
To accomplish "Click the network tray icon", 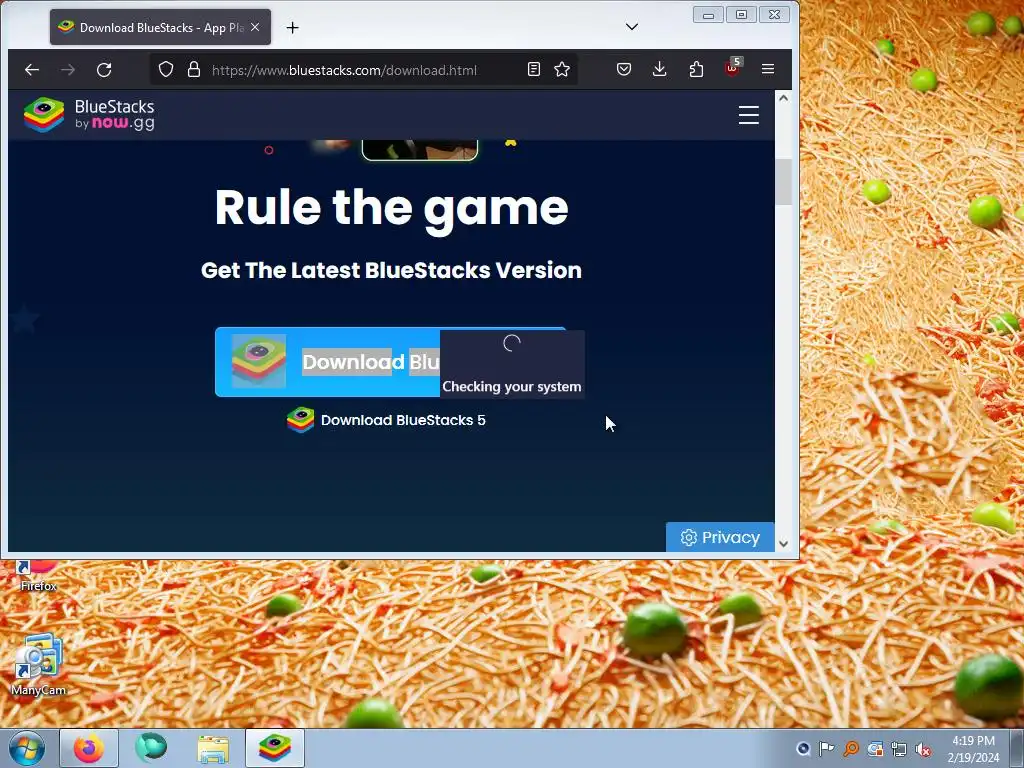I will click(899, 749).
